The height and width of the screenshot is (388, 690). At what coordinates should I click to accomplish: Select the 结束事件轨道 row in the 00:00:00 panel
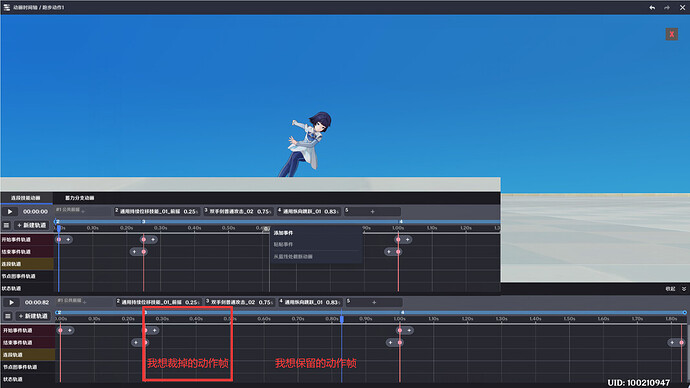click(x=27, y=252)
